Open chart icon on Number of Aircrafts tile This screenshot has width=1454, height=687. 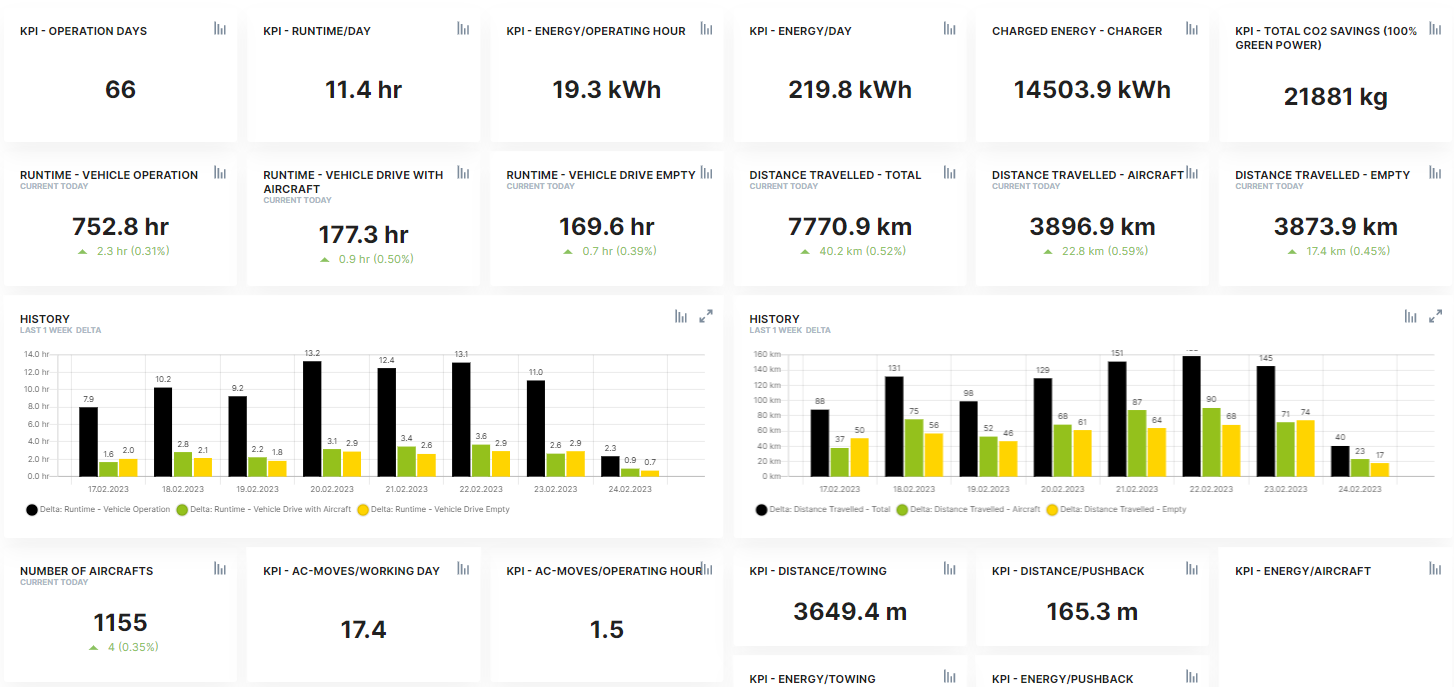point(220,569)
